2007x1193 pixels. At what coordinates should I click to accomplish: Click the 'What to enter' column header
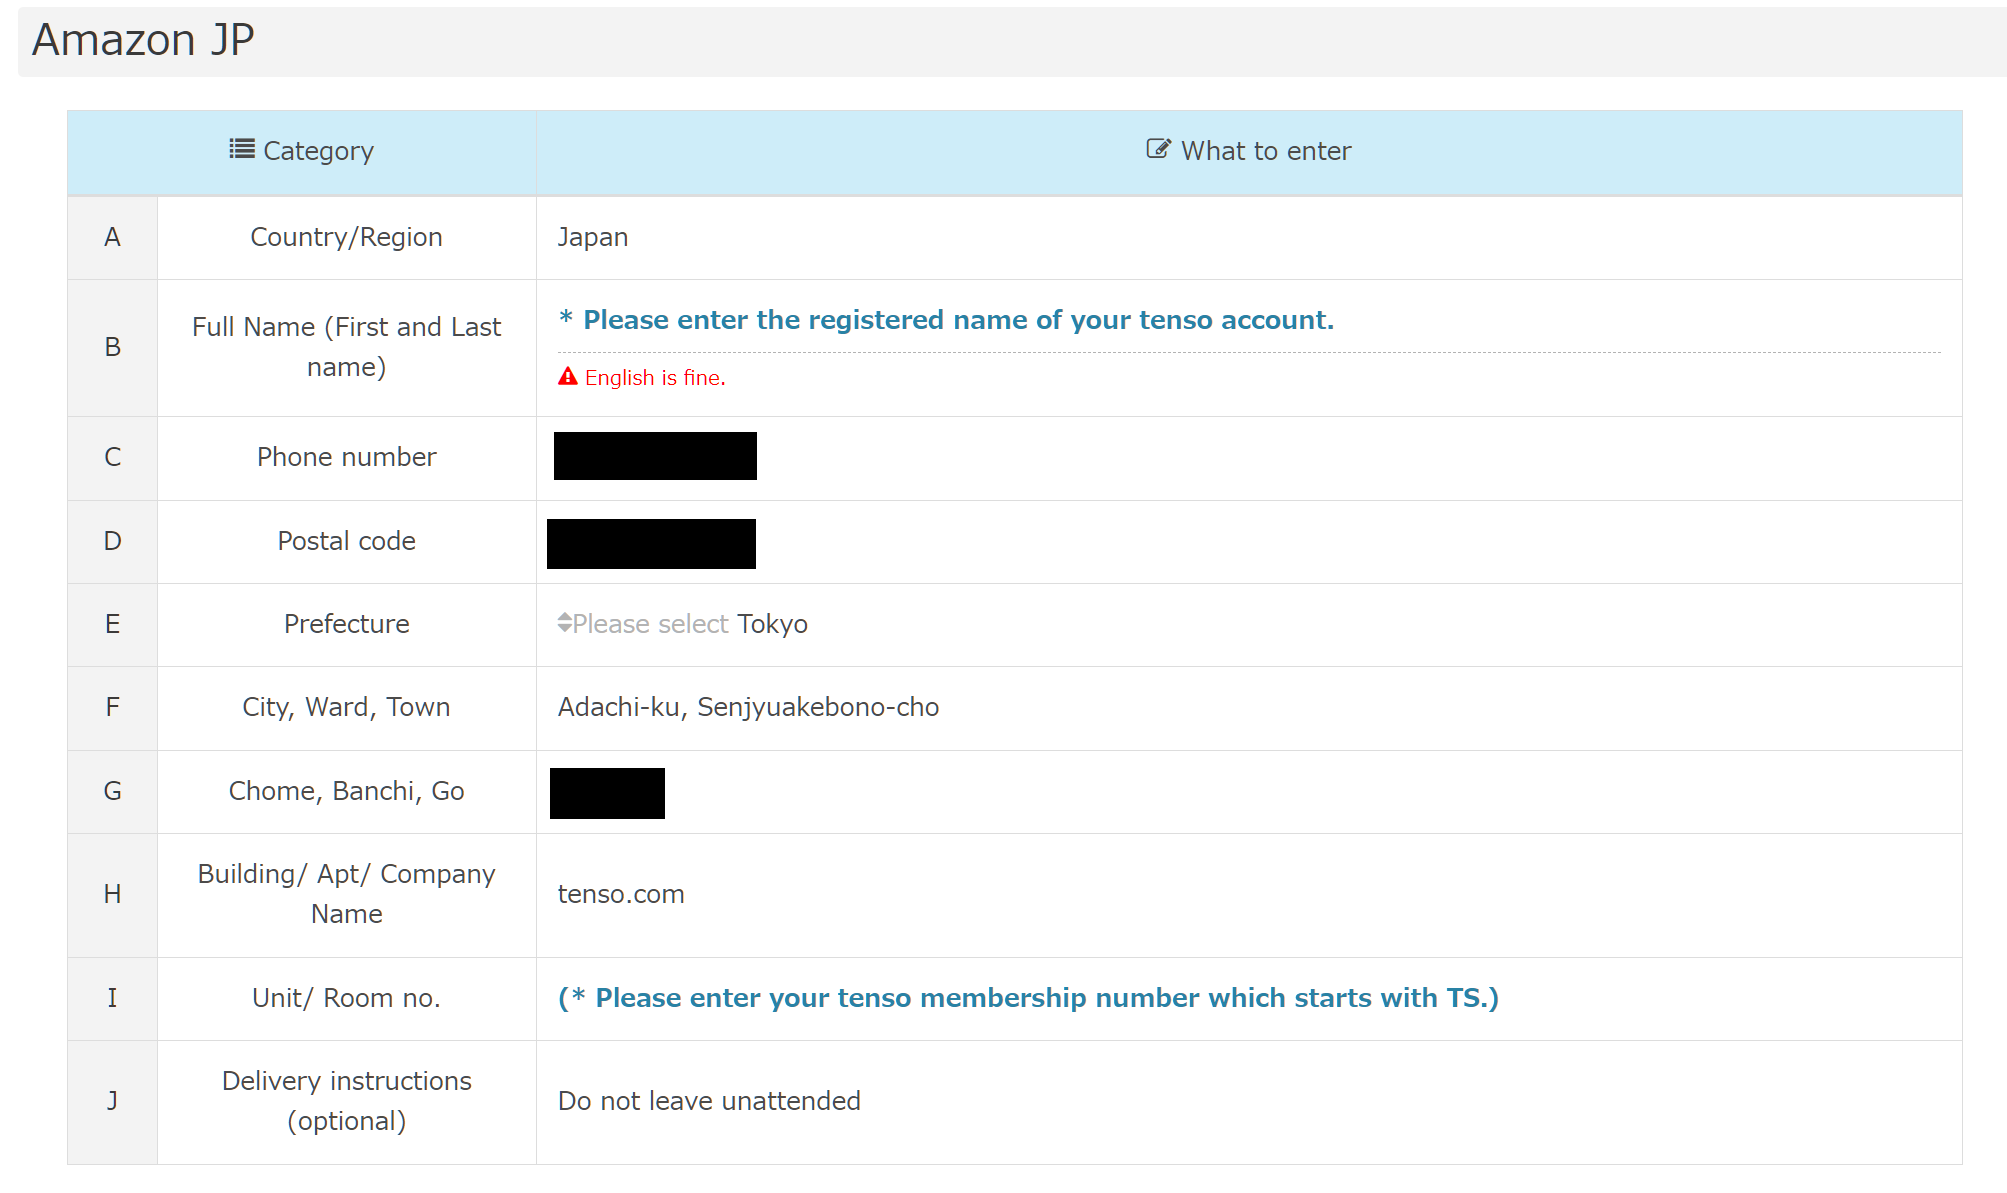(x=1249, y=152)
